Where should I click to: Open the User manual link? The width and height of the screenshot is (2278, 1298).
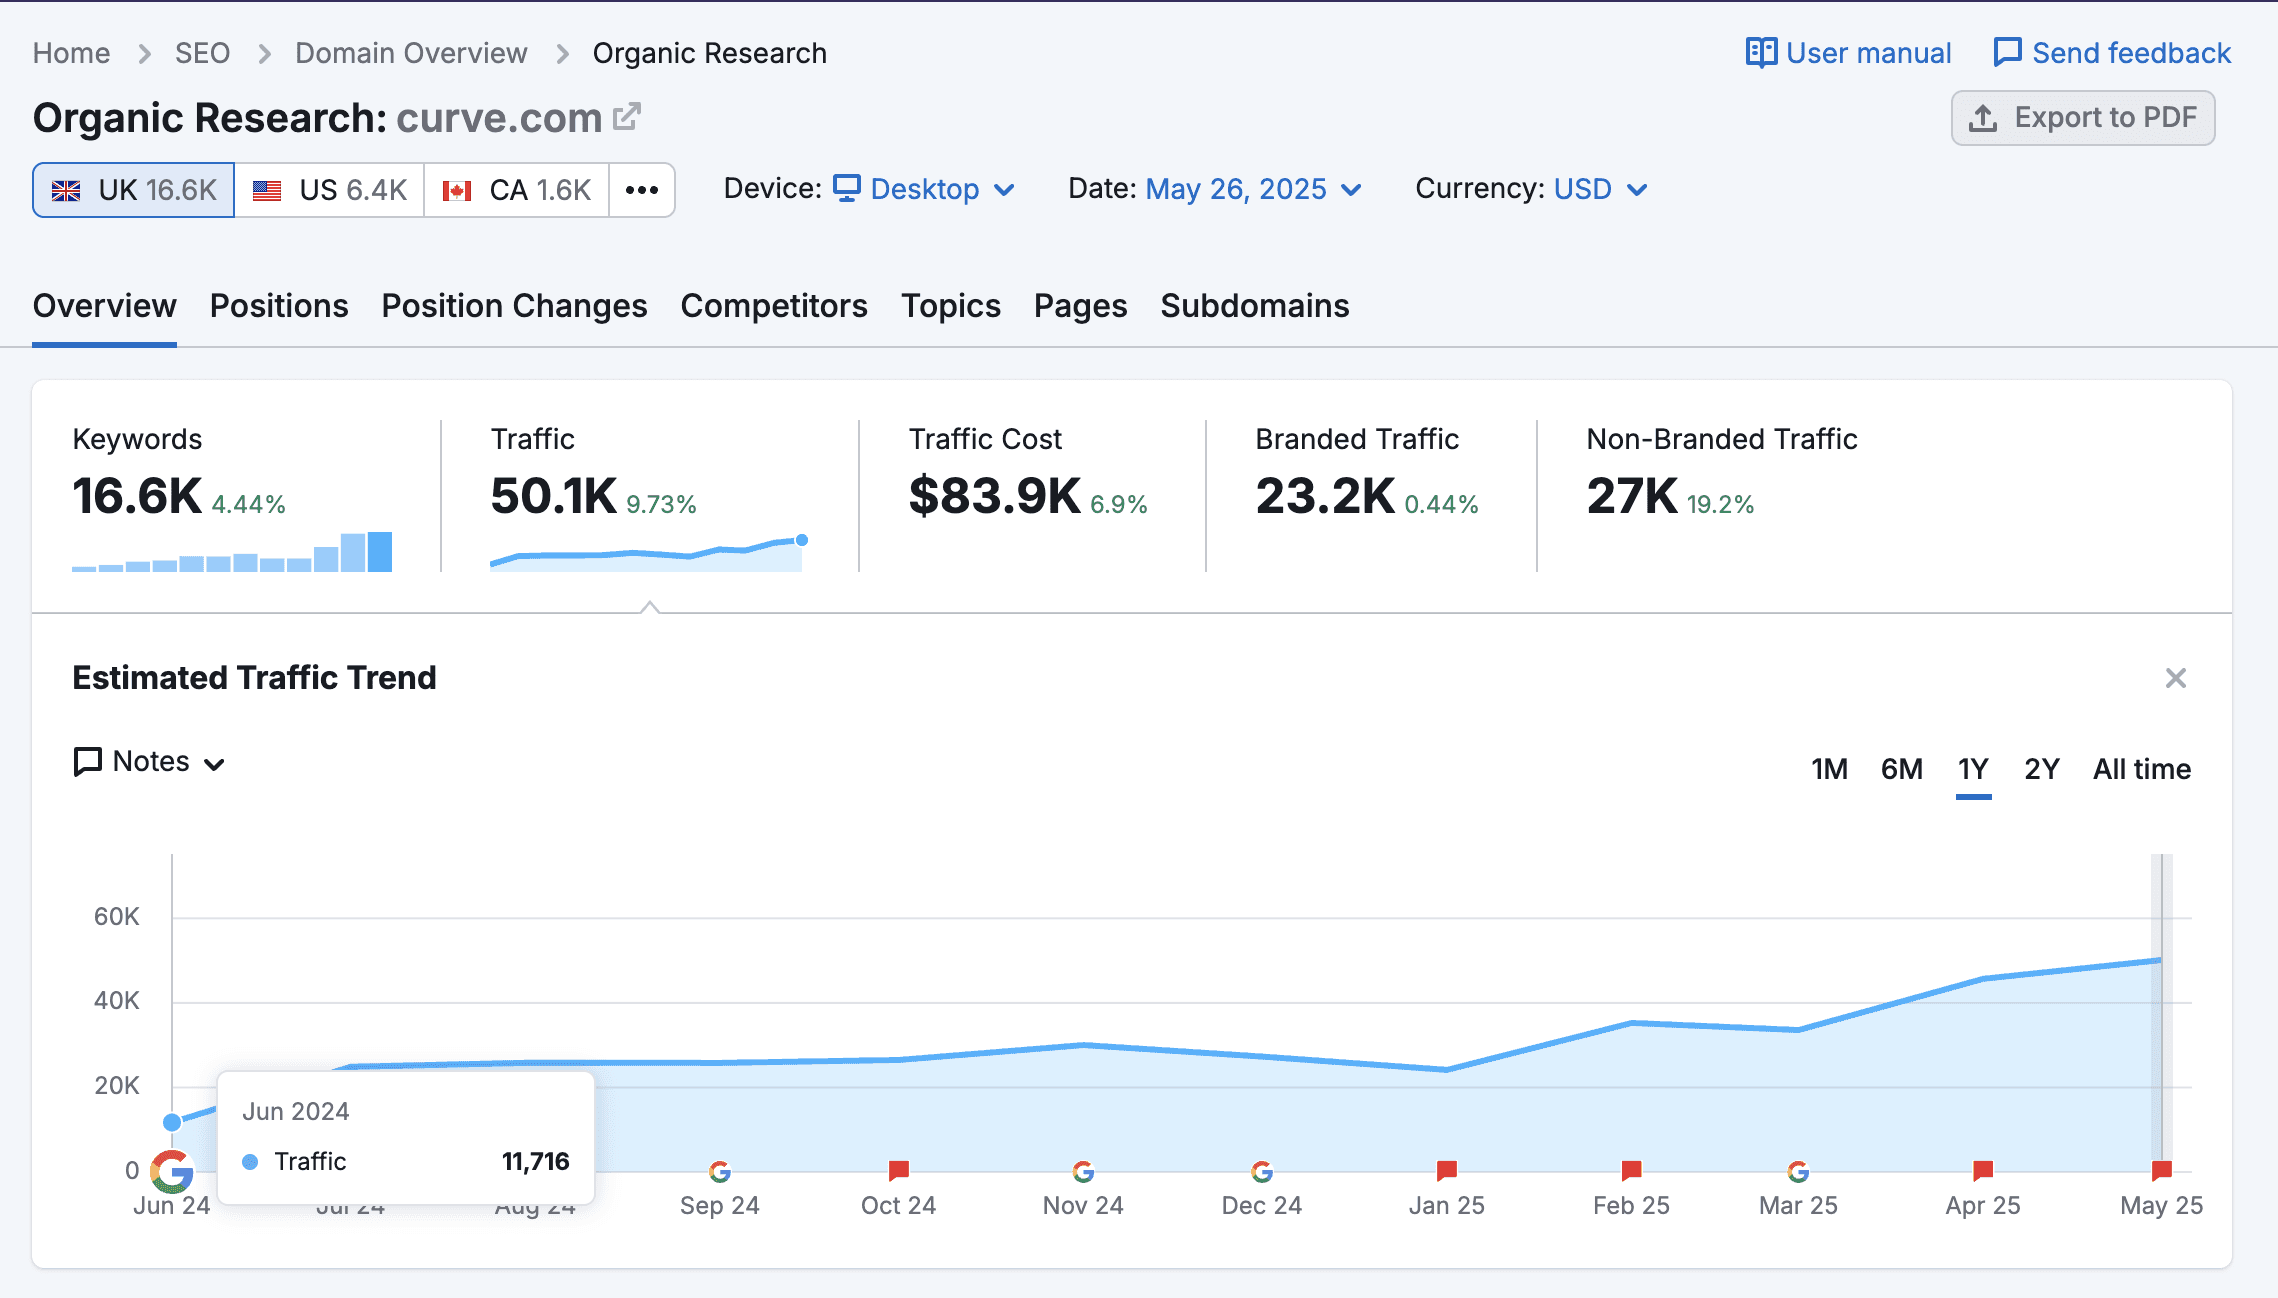click(1848, 53)
